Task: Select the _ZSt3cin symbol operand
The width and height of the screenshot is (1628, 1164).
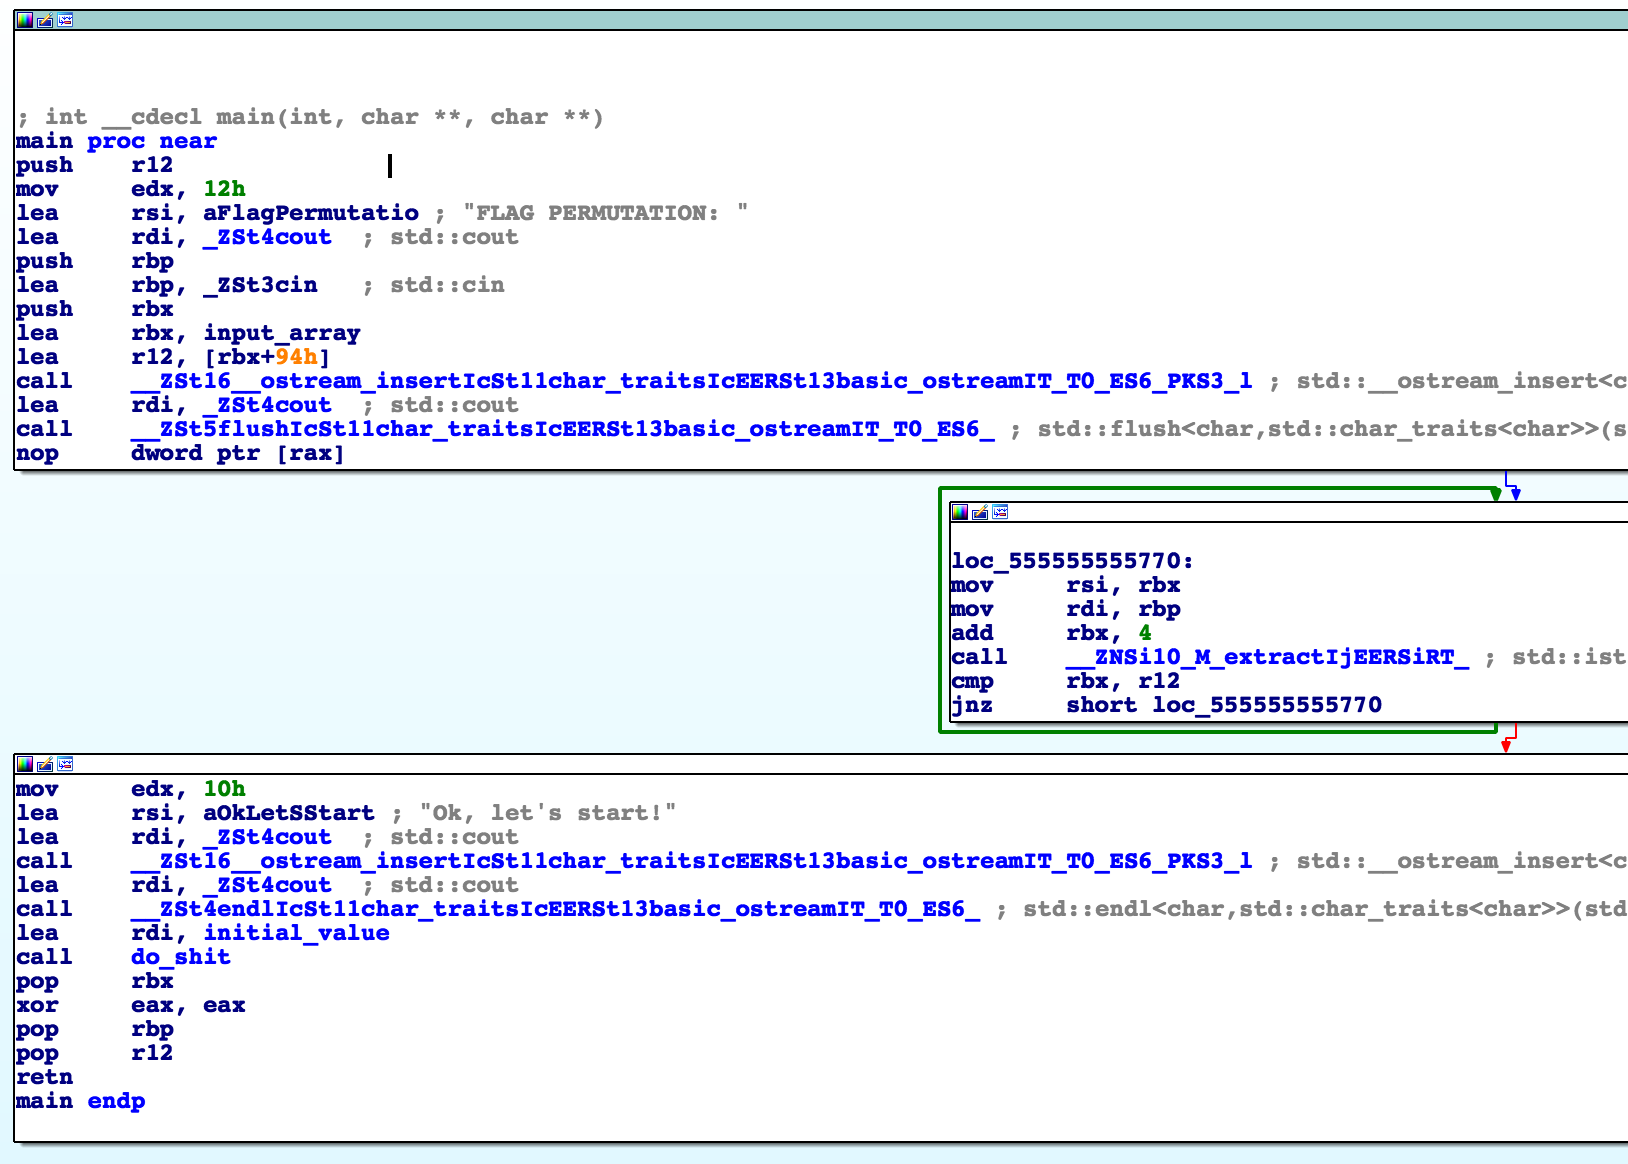Action: (260, 285)
